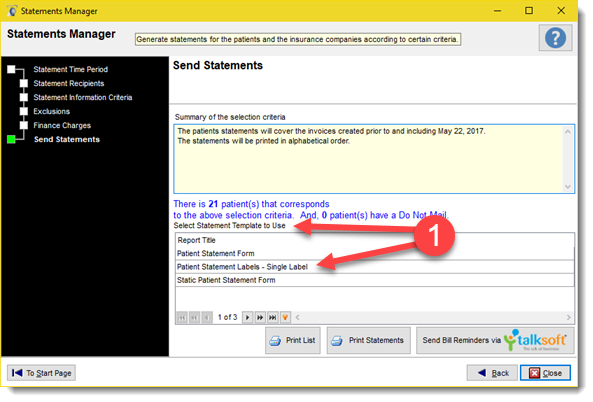Open the orange filter icon in navigator
The height and width of the screenshot is (402, 593).
[285, 317]
